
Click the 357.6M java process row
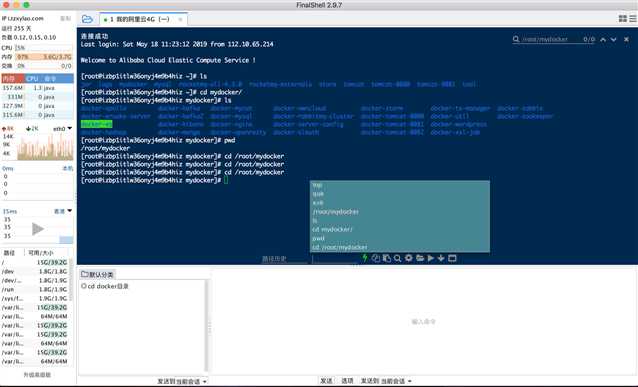click(x=37, y=88)
